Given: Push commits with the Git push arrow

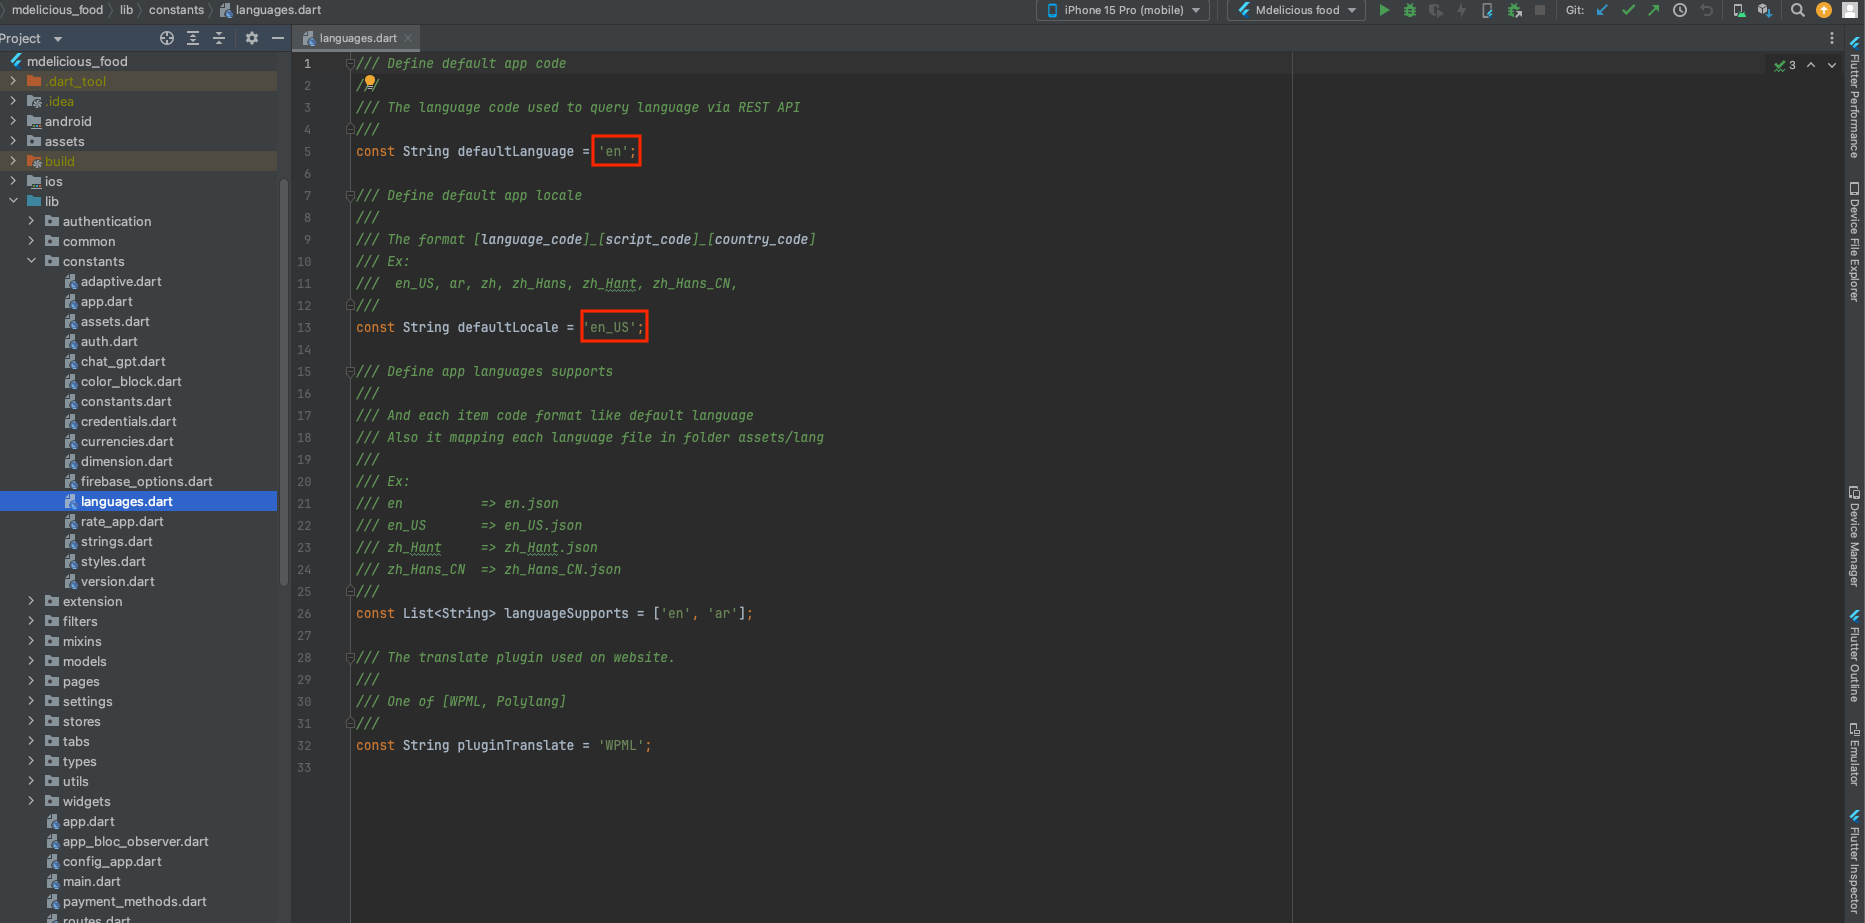Looking at the screenshot, I should 1654,10.
